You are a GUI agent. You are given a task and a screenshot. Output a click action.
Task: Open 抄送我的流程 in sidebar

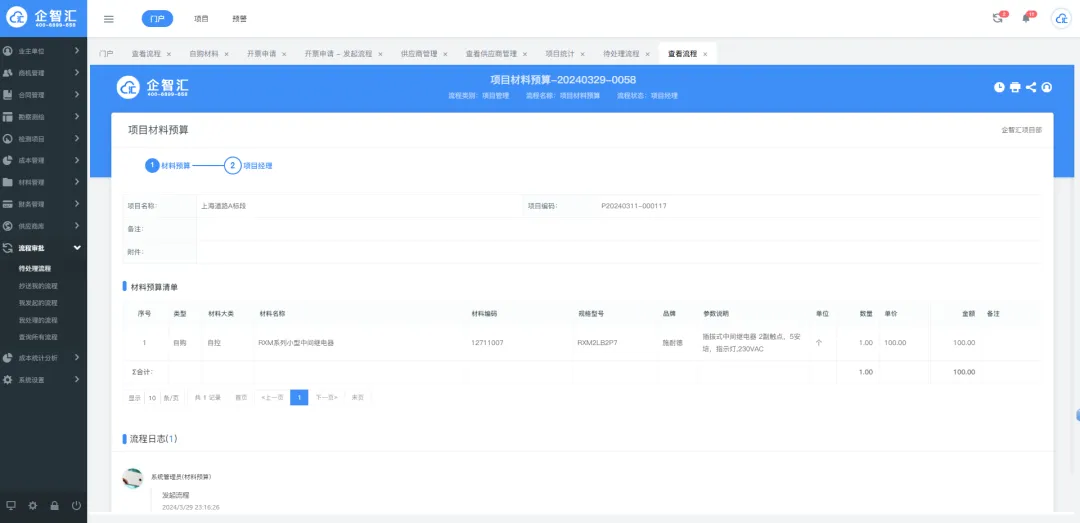click(x=38, y=286)
